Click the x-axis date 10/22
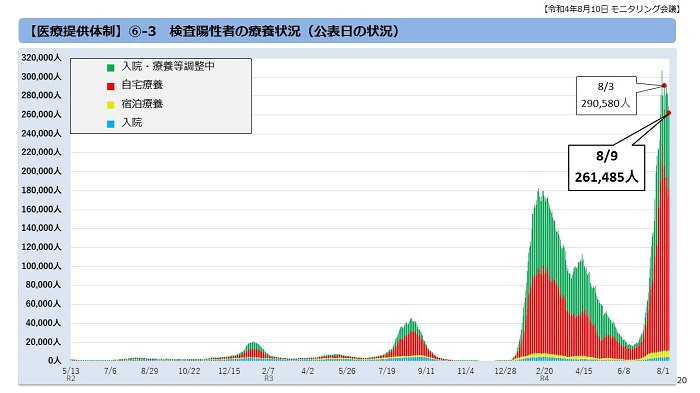This screenshot has height=393, width=700. tap(189, 371)
